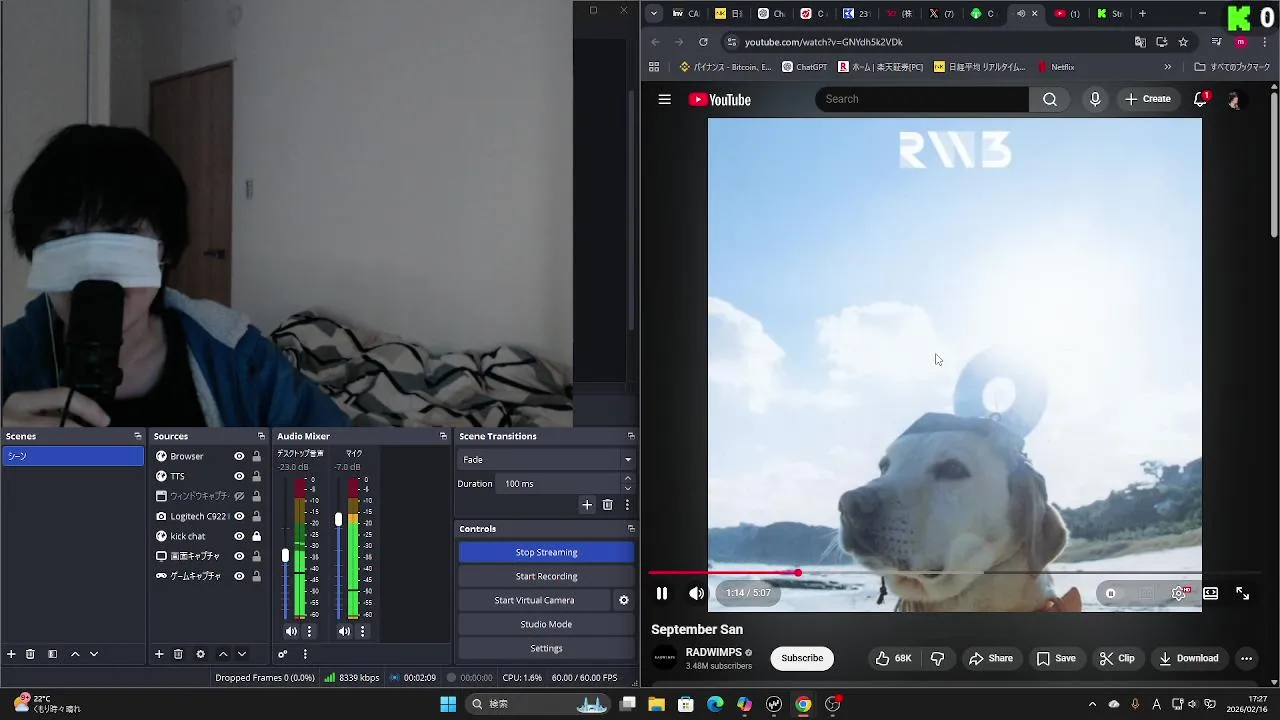This screenshot has width=1280, height=720.
Task: Add a new scene in OBS Scenes panel
Action: click(11, 654)
